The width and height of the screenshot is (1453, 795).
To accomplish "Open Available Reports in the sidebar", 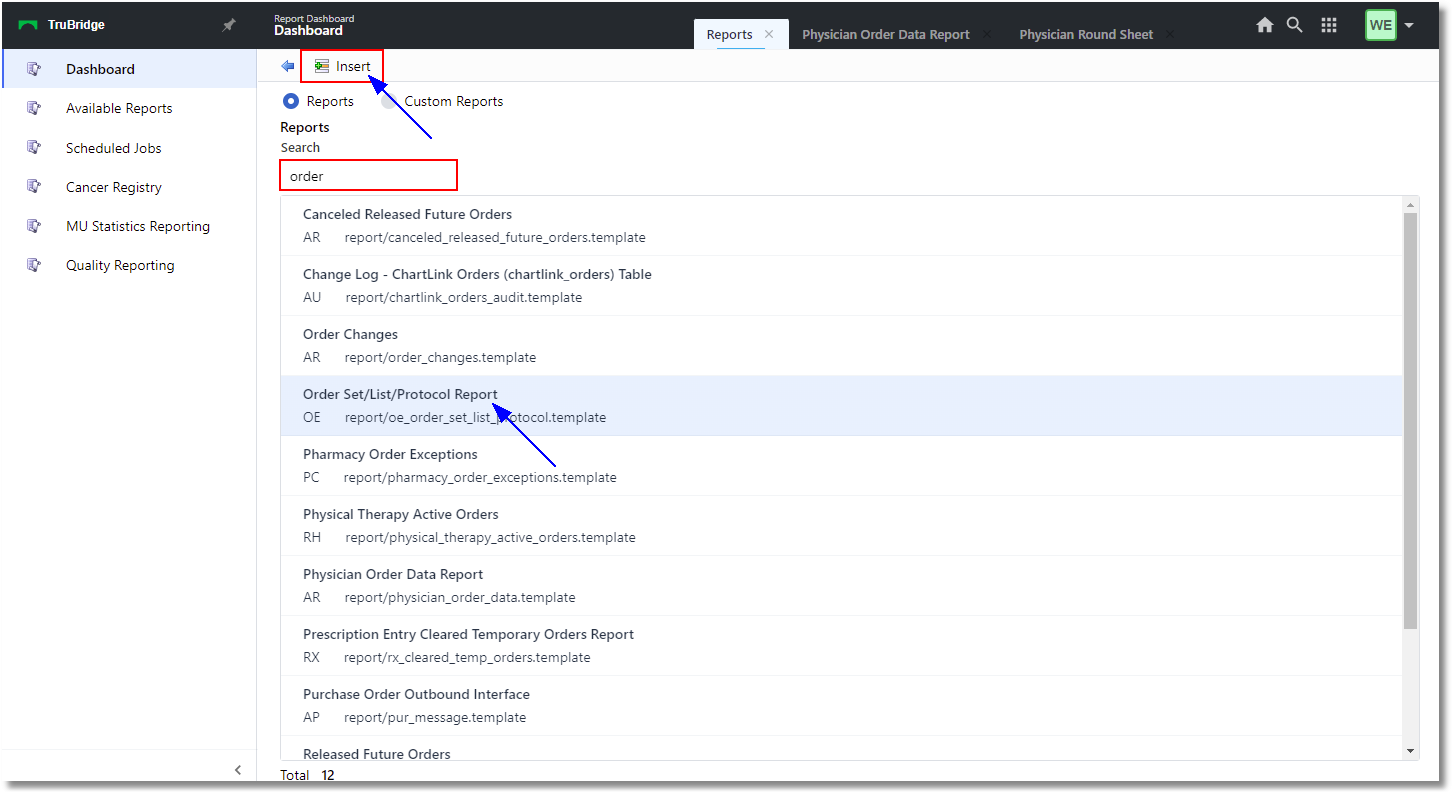I will tap(129, 108).
